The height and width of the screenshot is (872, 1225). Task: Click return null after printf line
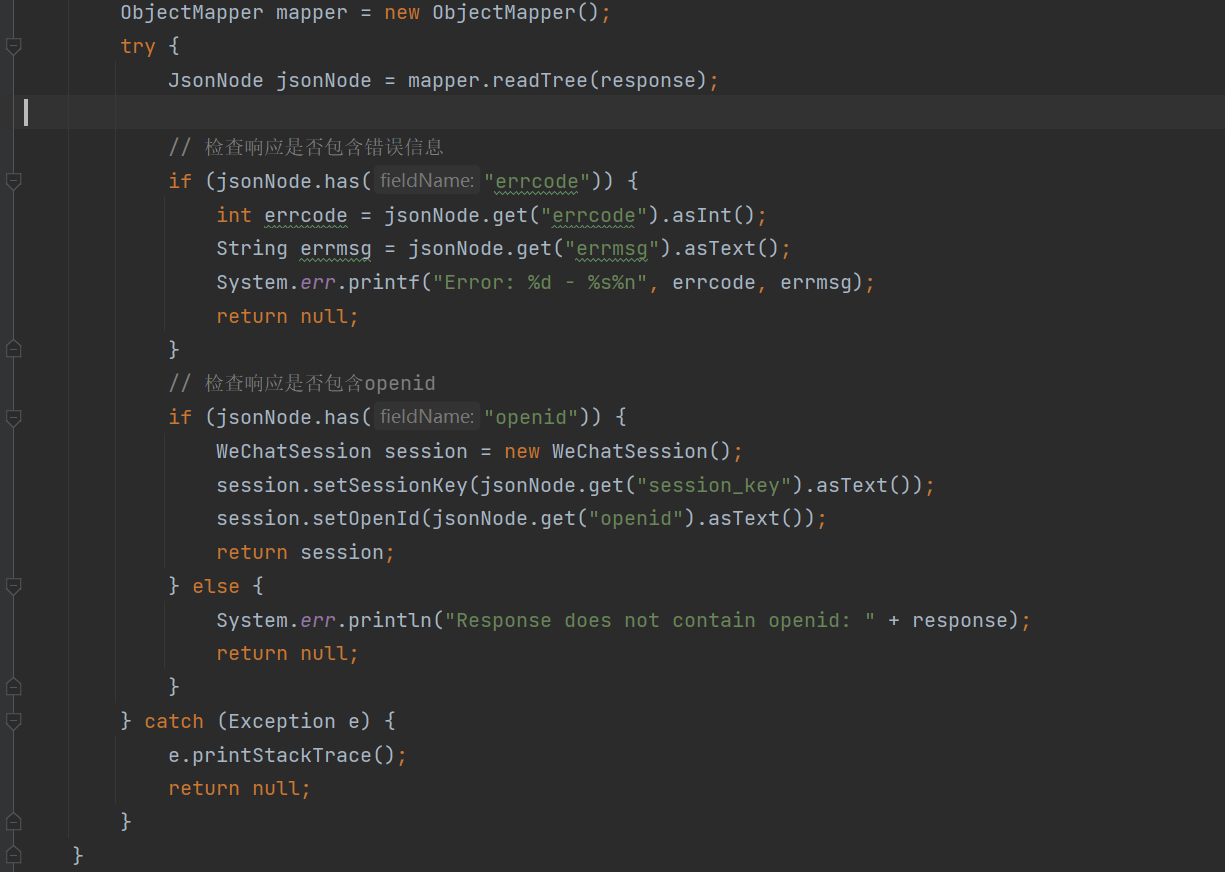click(287, 316)
